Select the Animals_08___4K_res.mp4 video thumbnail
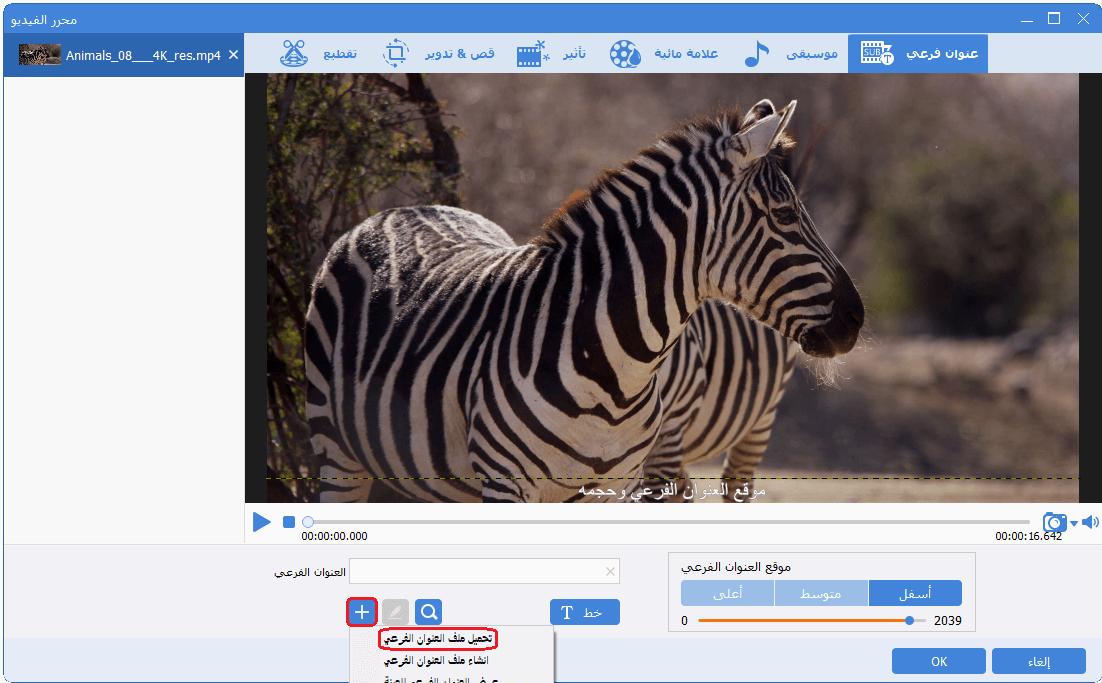Image resolution: width=1102 pixels, height=683 pixels. (x=39, y=55)
